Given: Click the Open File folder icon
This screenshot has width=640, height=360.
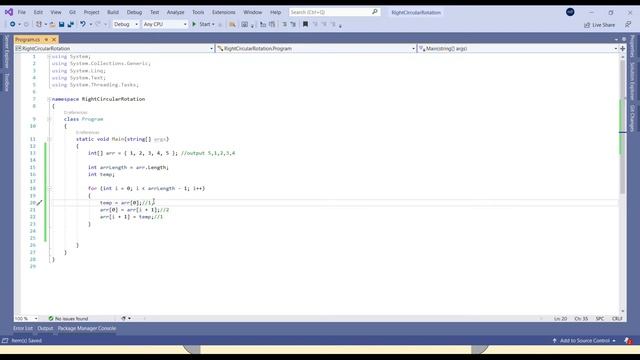Looking at the screenshot, I should [x=52, y=24].
